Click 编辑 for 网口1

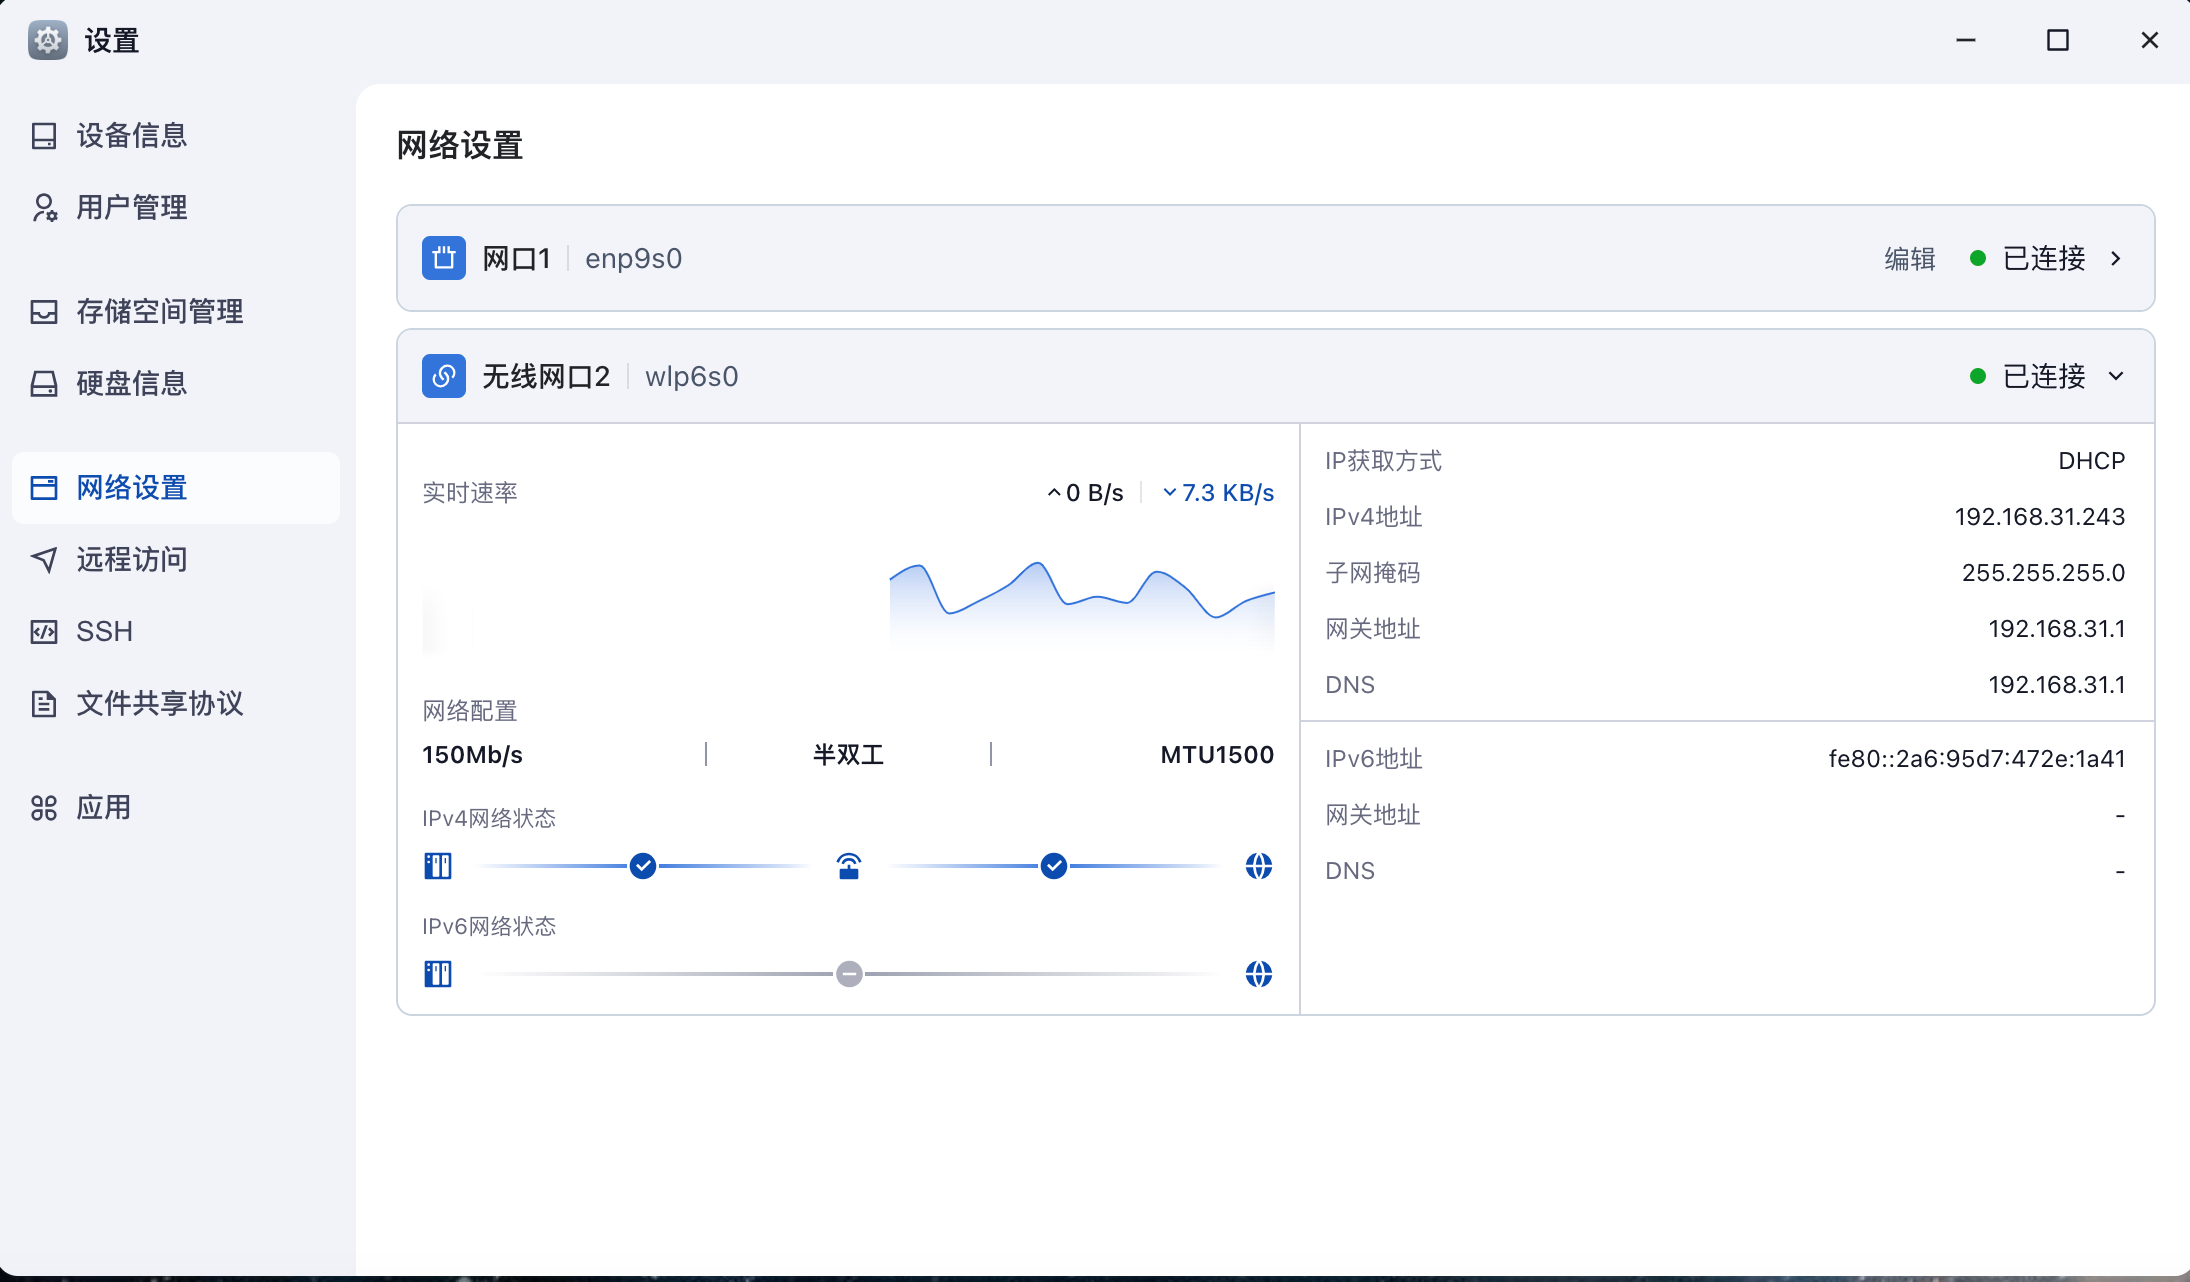click(1910, 259)
